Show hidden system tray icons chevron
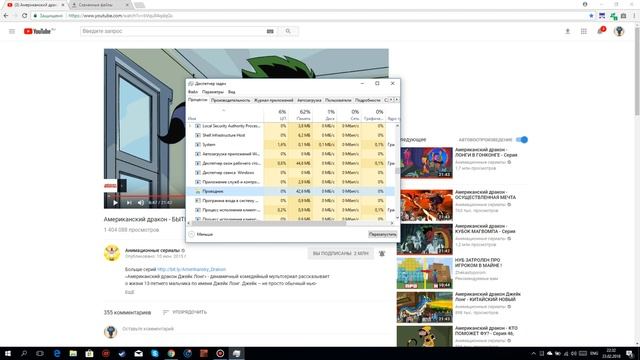The width and height of the screenshot is (640, 360). tap(533, 353)
